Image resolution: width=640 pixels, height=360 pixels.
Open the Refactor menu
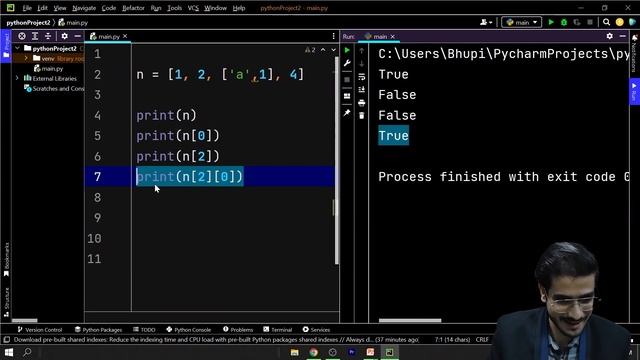pos(133,8)
